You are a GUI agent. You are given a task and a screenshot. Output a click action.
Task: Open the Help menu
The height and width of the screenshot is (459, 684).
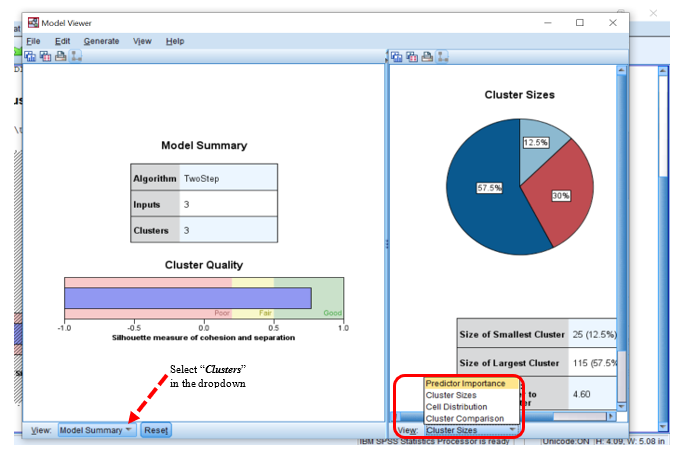[x=175, y=41]
